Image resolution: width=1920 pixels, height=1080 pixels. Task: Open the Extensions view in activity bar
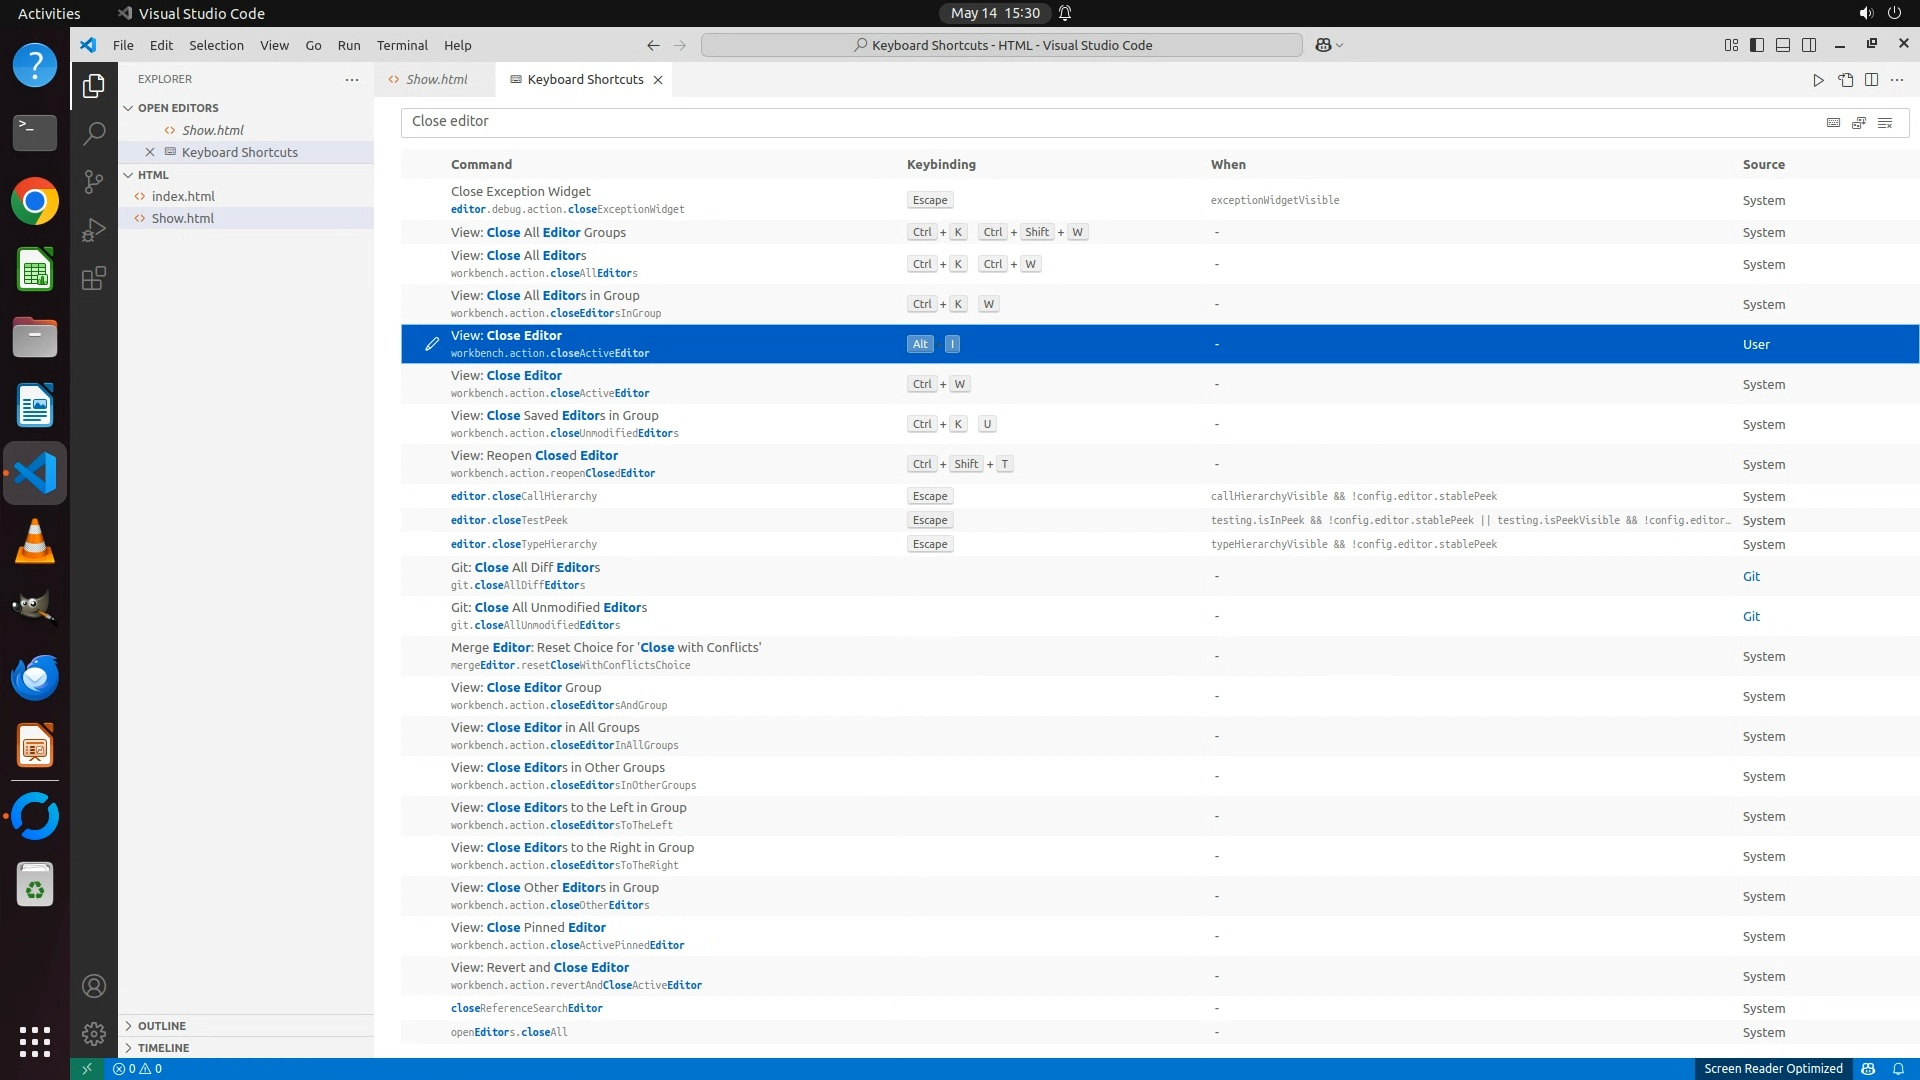click(93, 278)
